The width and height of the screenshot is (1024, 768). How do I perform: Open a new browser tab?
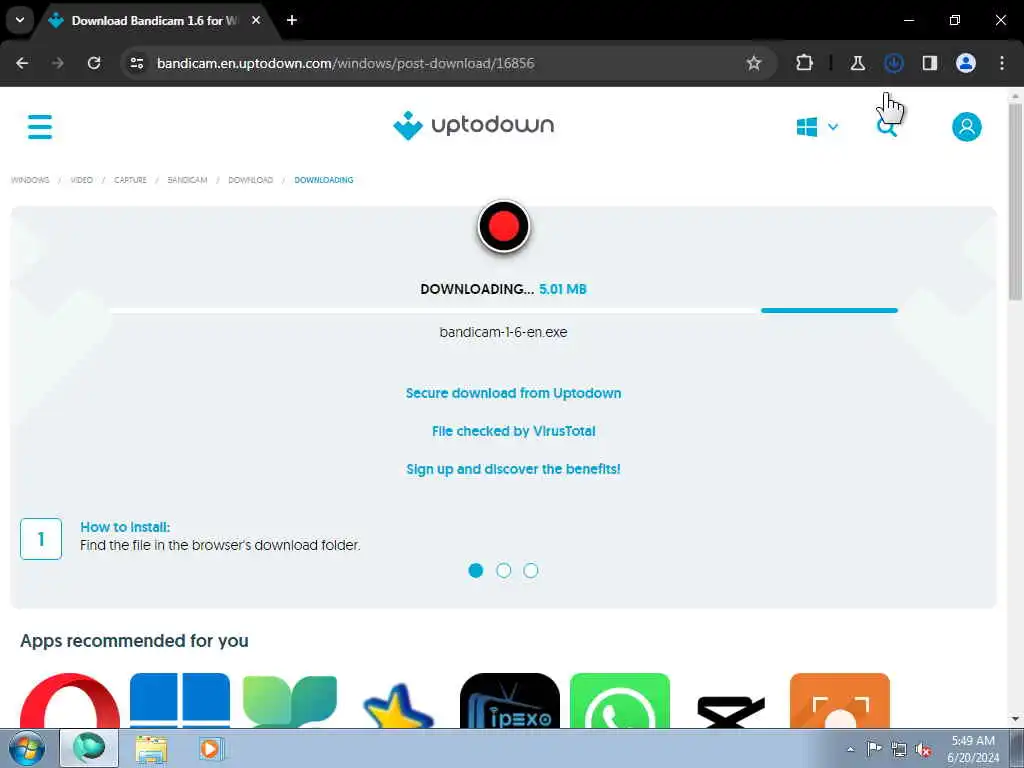click(292, 20)
